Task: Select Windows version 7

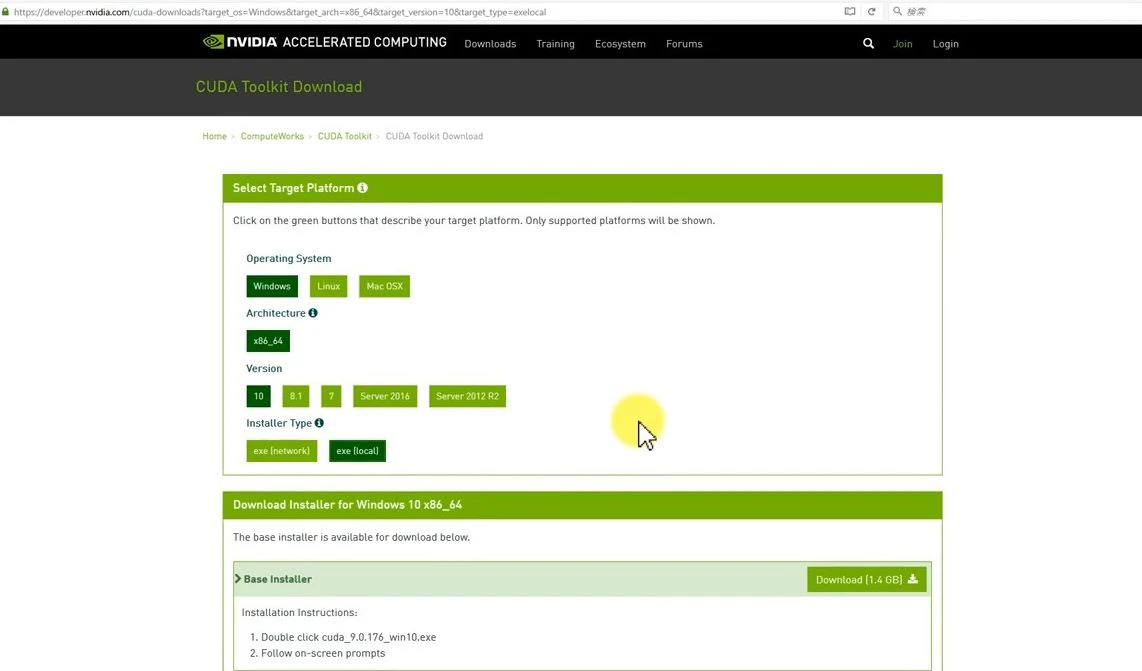Action: (331, 396)
